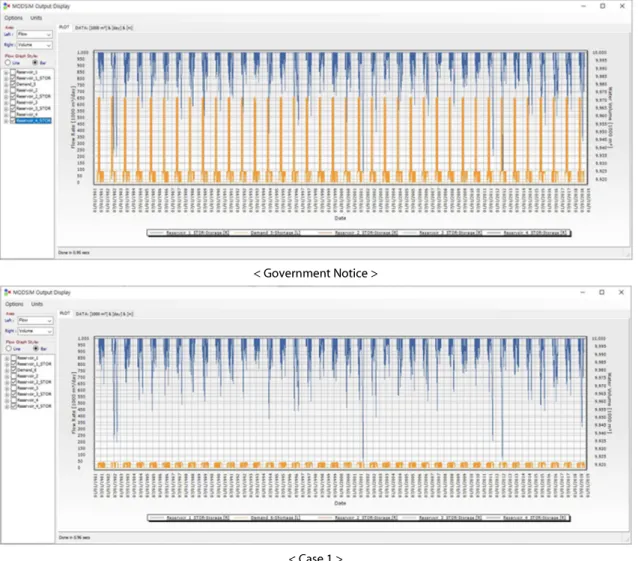
Task: Expand Reservoir_1_STOR tree node in Case 1 window
Action: pyautogui.click(x=7, y=364)
